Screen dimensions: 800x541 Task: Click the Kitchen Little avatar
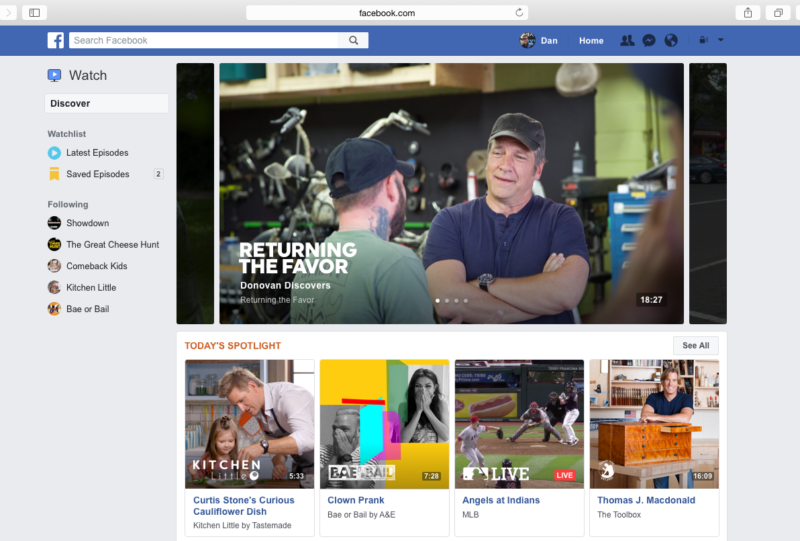tap(54, 287)
